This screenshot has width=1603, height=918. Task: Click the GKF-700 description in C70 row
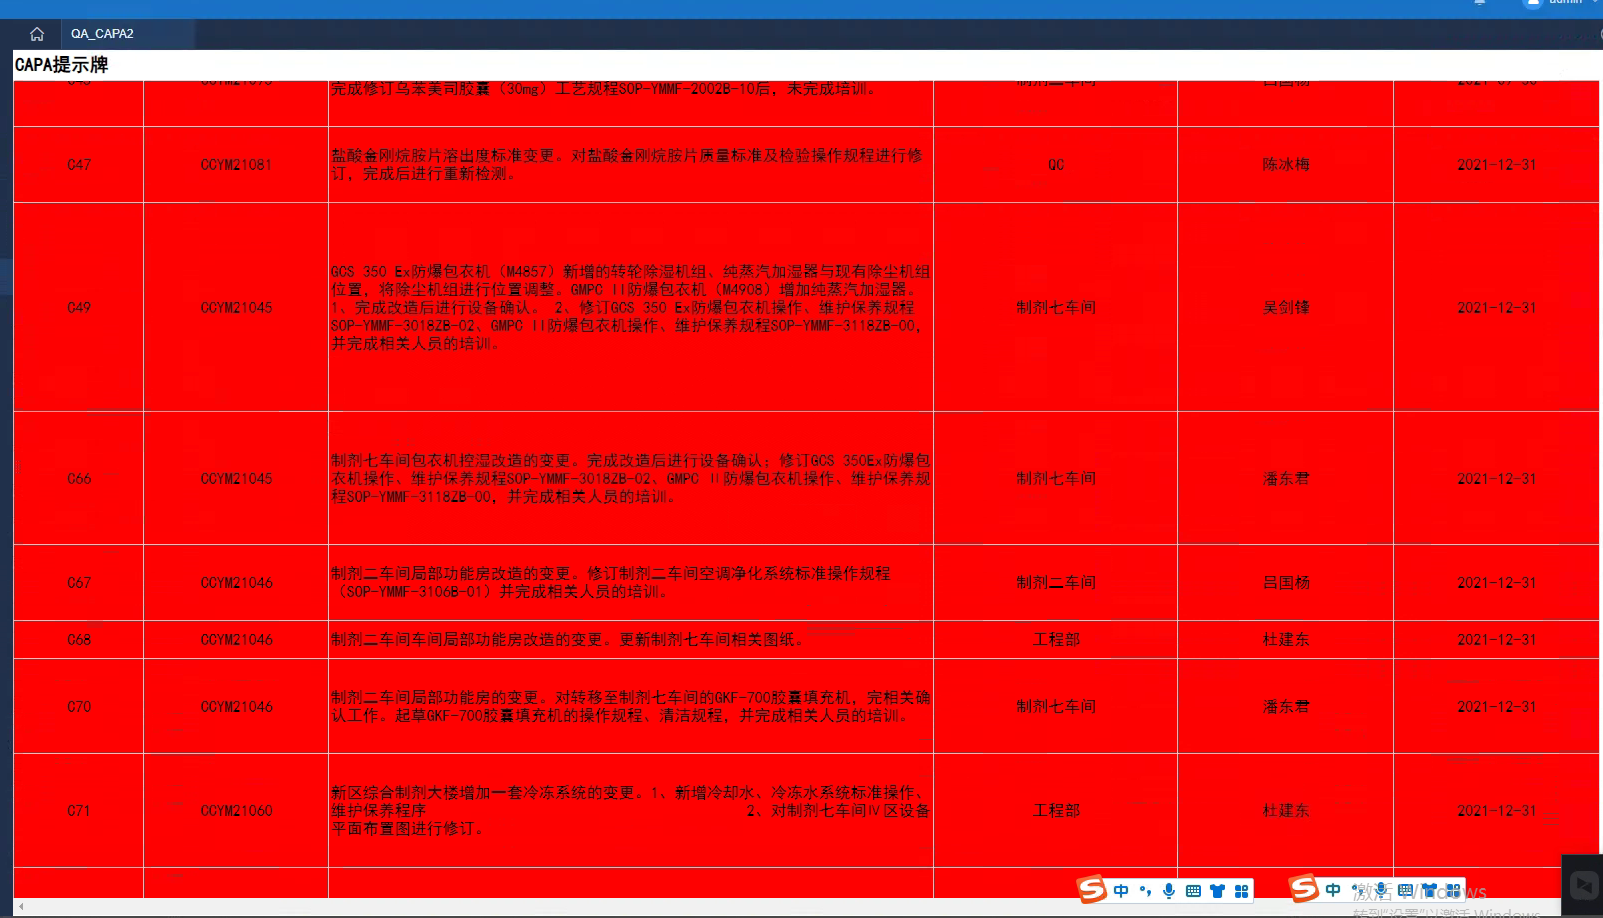(631, 707)
